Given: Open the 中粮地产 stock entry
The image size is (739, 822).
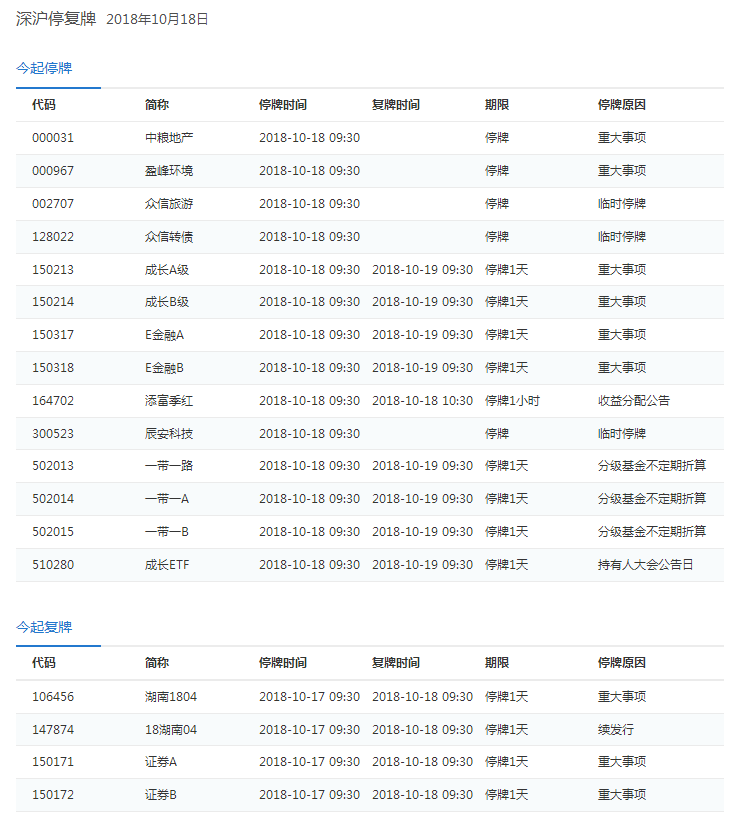Looking at the screenshot, I should coord(169,138).
